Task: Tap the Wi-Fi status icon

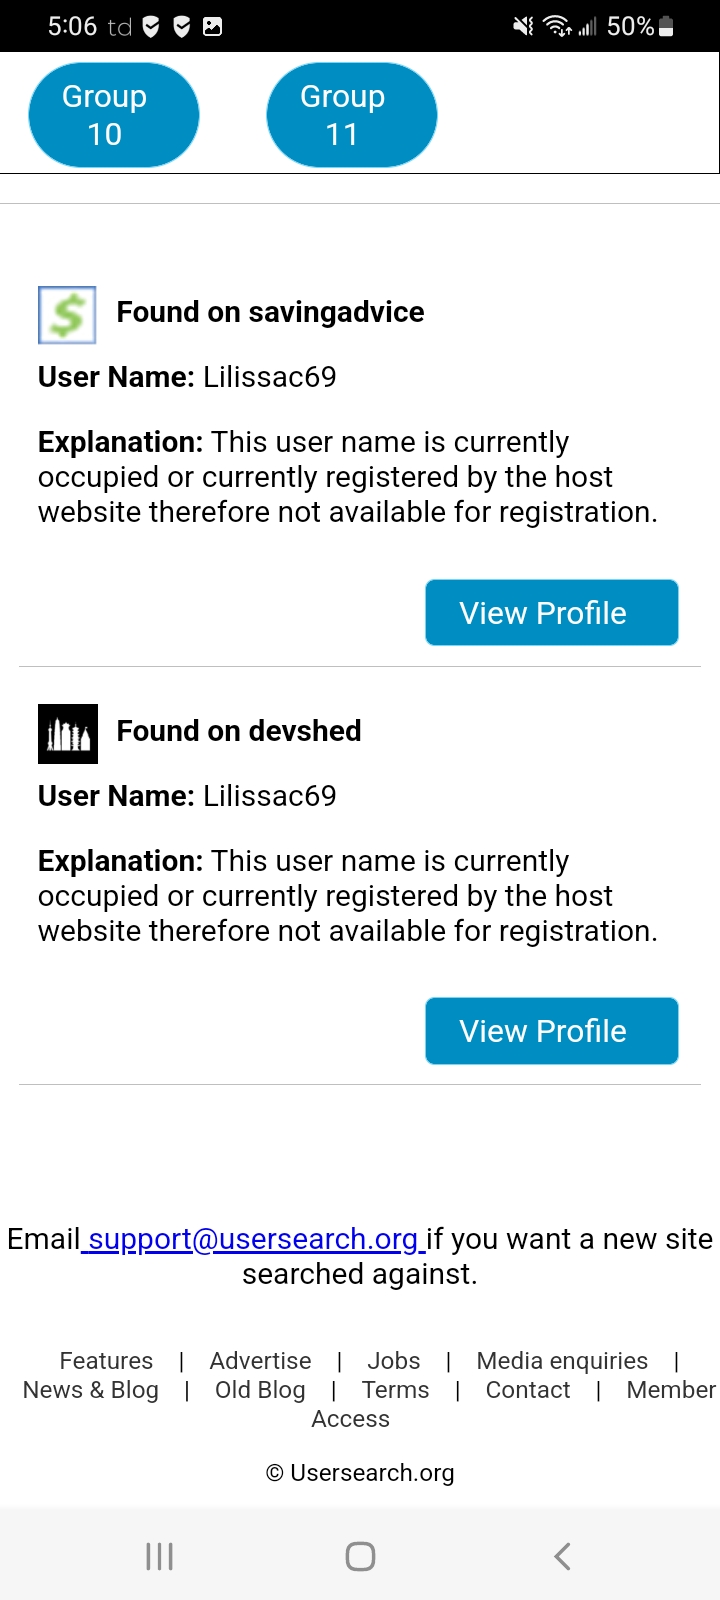Action: point(557,27)
